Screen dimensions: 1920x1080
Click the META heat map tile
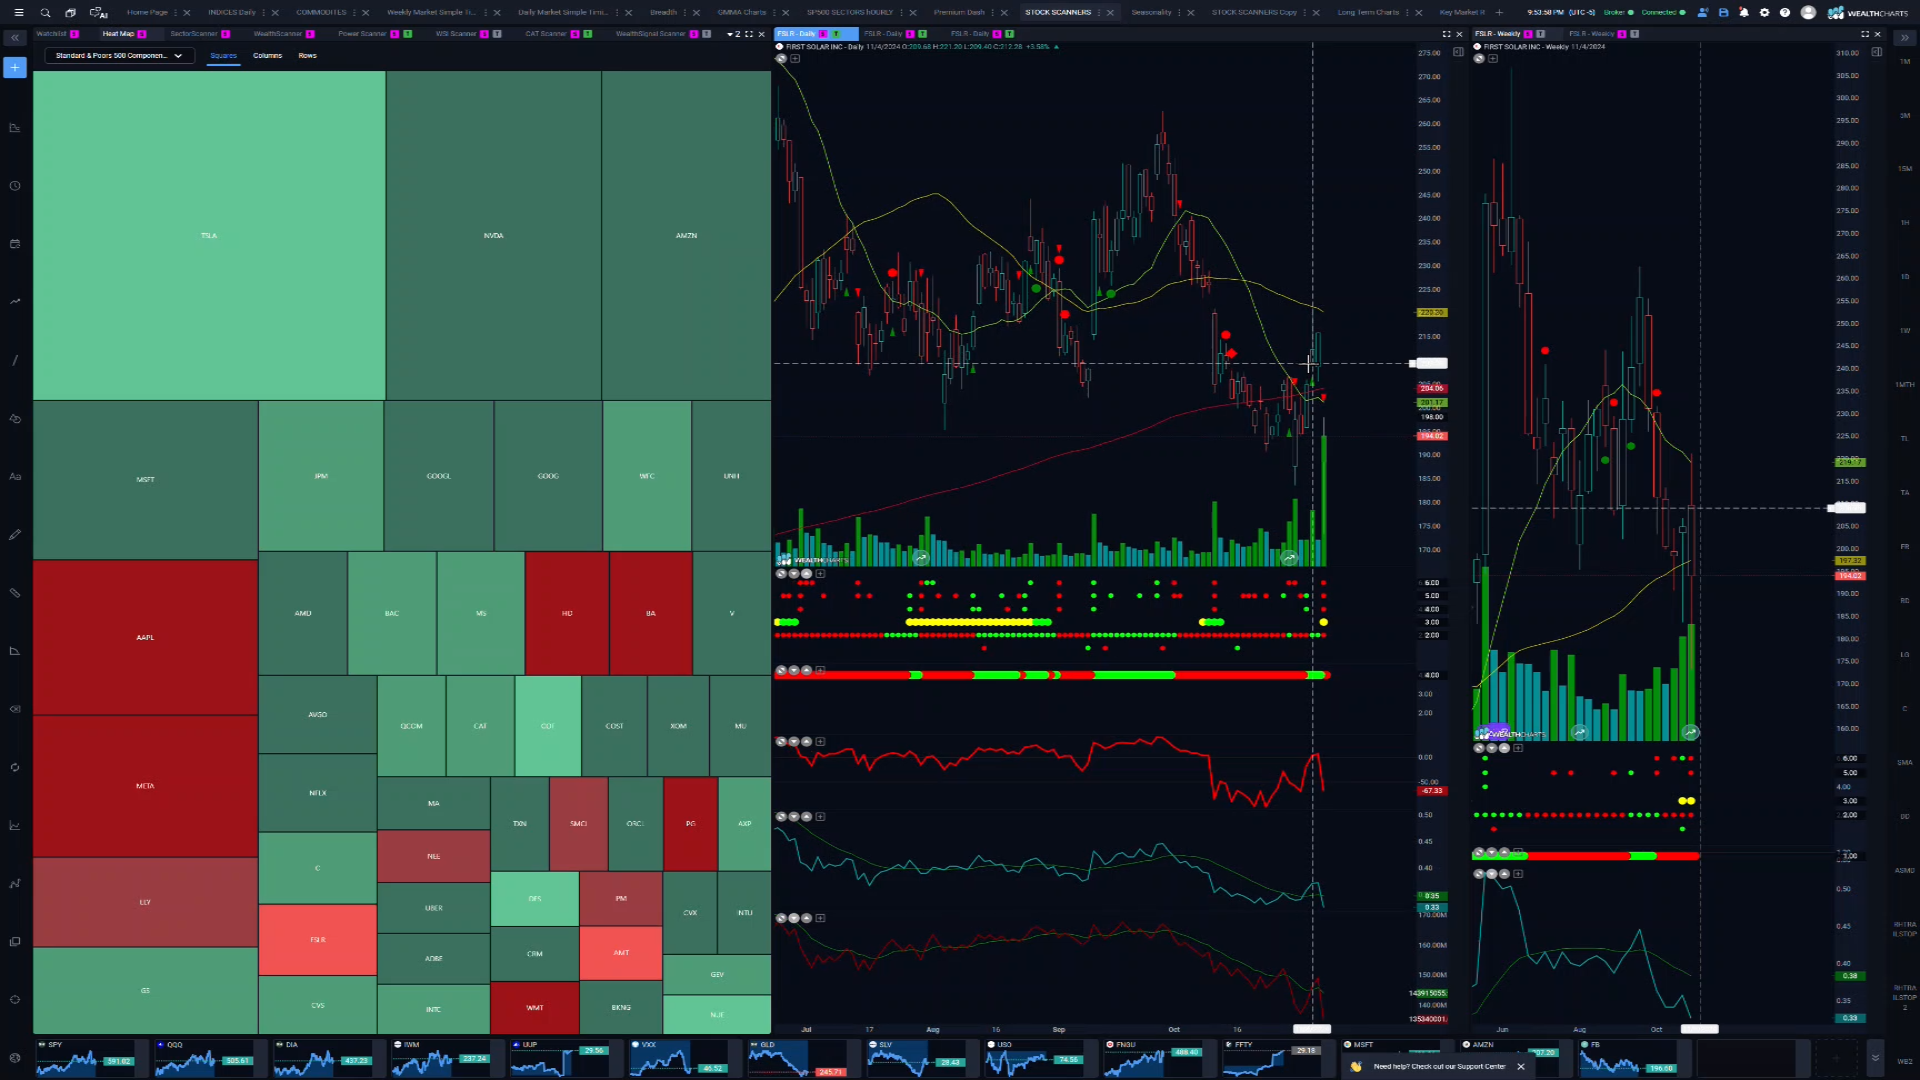[145, 786]
